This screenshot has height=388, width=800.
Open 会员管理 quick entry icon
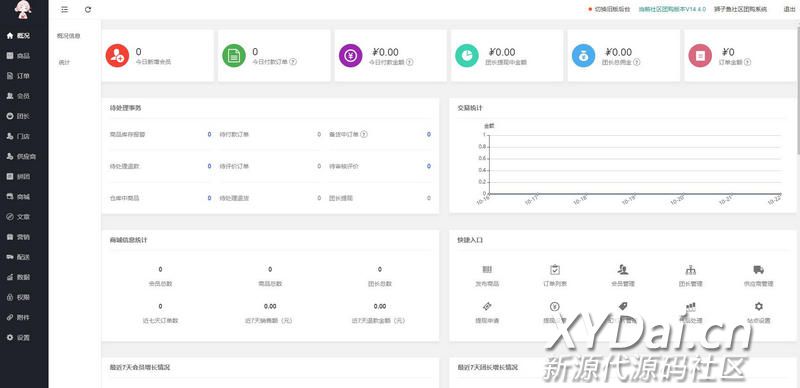(x=622, y=270)
